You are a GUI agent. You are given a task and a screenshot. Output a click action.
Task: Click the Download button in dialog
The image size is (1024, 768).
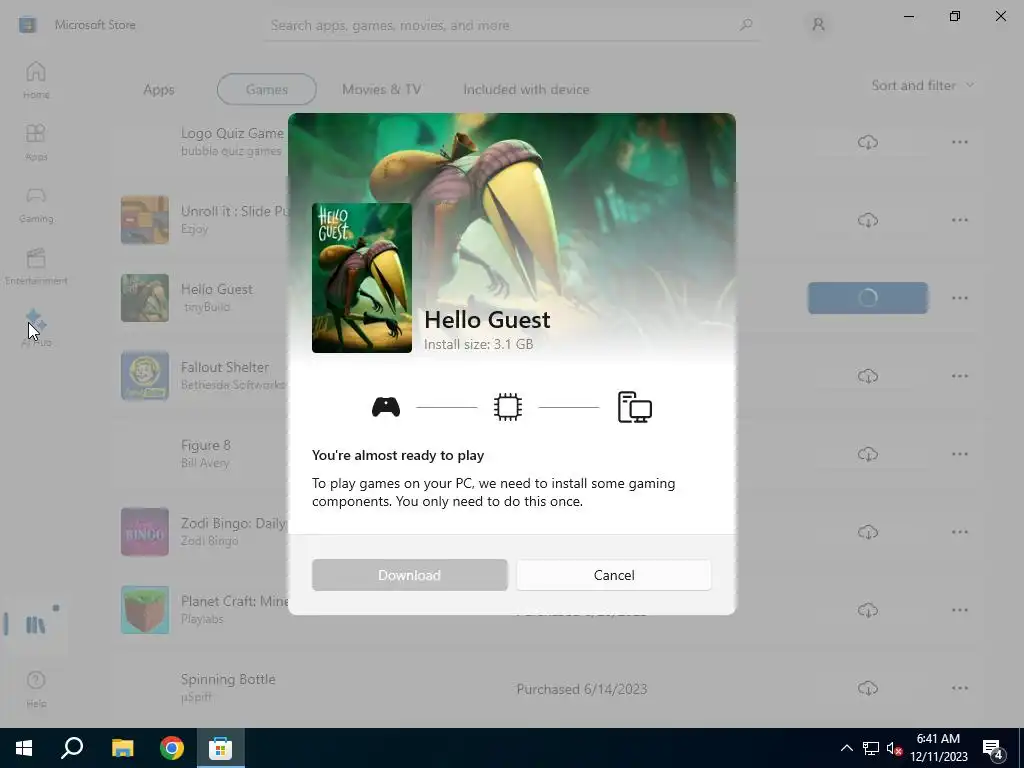pyautogui.click(x=409, y=575)
